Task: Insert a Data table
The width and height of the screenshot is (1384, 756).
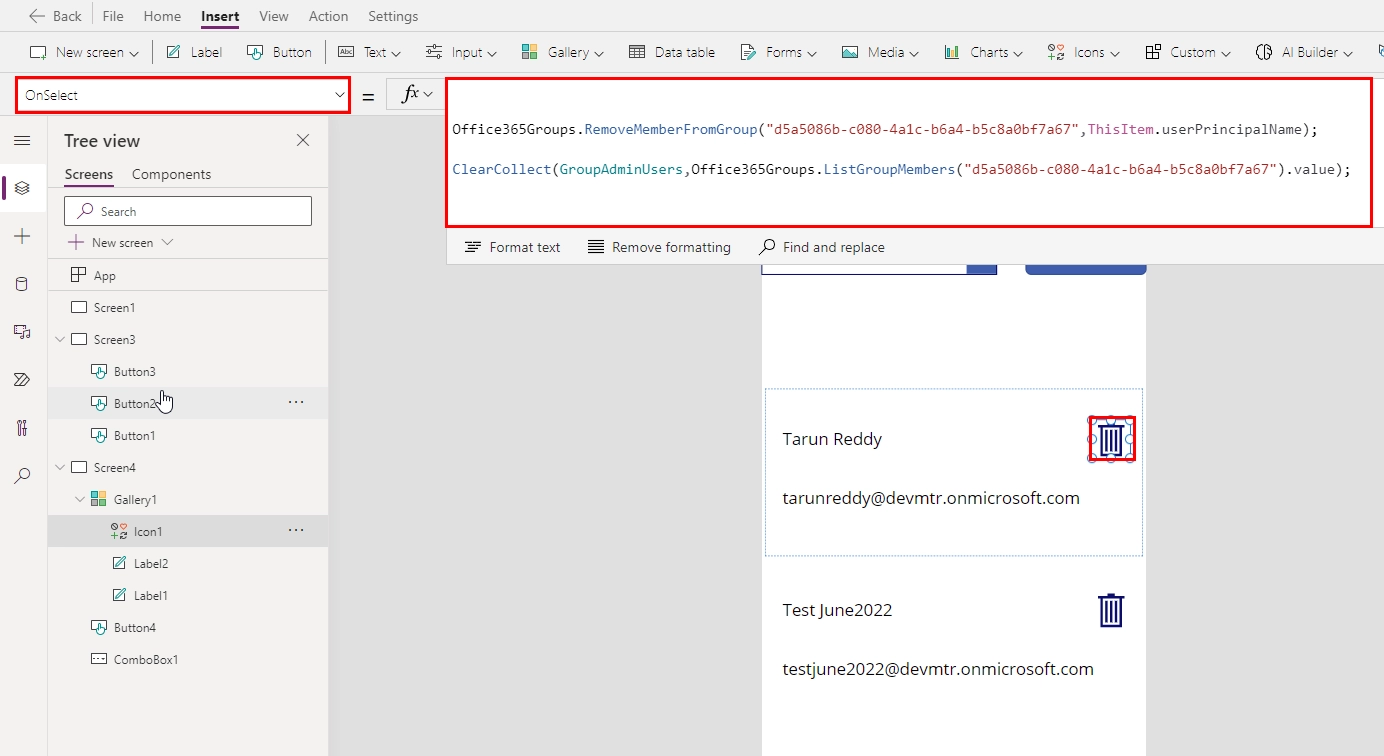Action: [x=672, y=52]
